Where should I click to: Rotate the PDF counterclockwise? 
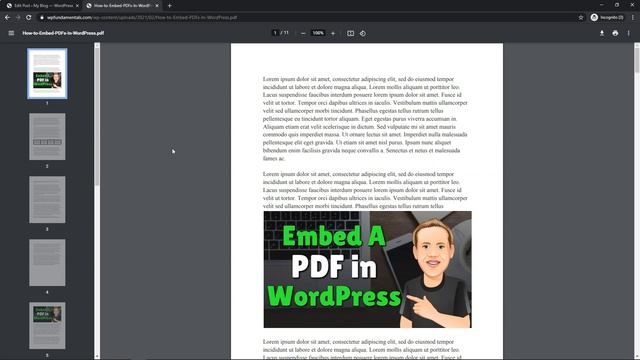point(363,33)
